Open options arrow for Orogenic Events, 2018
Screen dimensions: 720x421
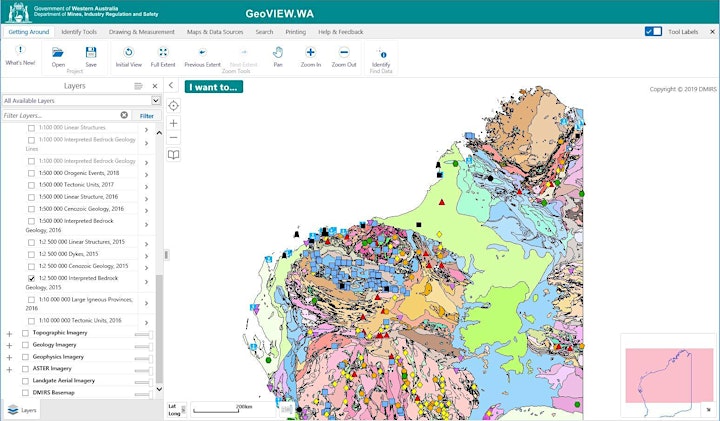[146, 175]
